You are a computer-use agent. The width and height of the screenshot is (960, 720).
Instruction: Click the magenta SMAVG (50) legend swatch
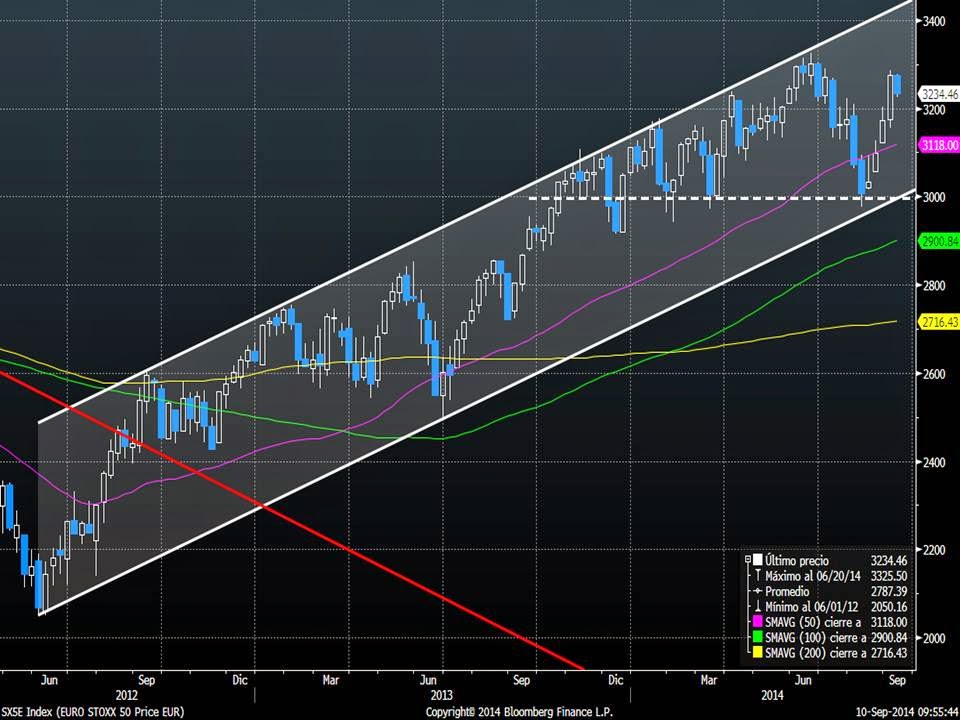point(758,622)
